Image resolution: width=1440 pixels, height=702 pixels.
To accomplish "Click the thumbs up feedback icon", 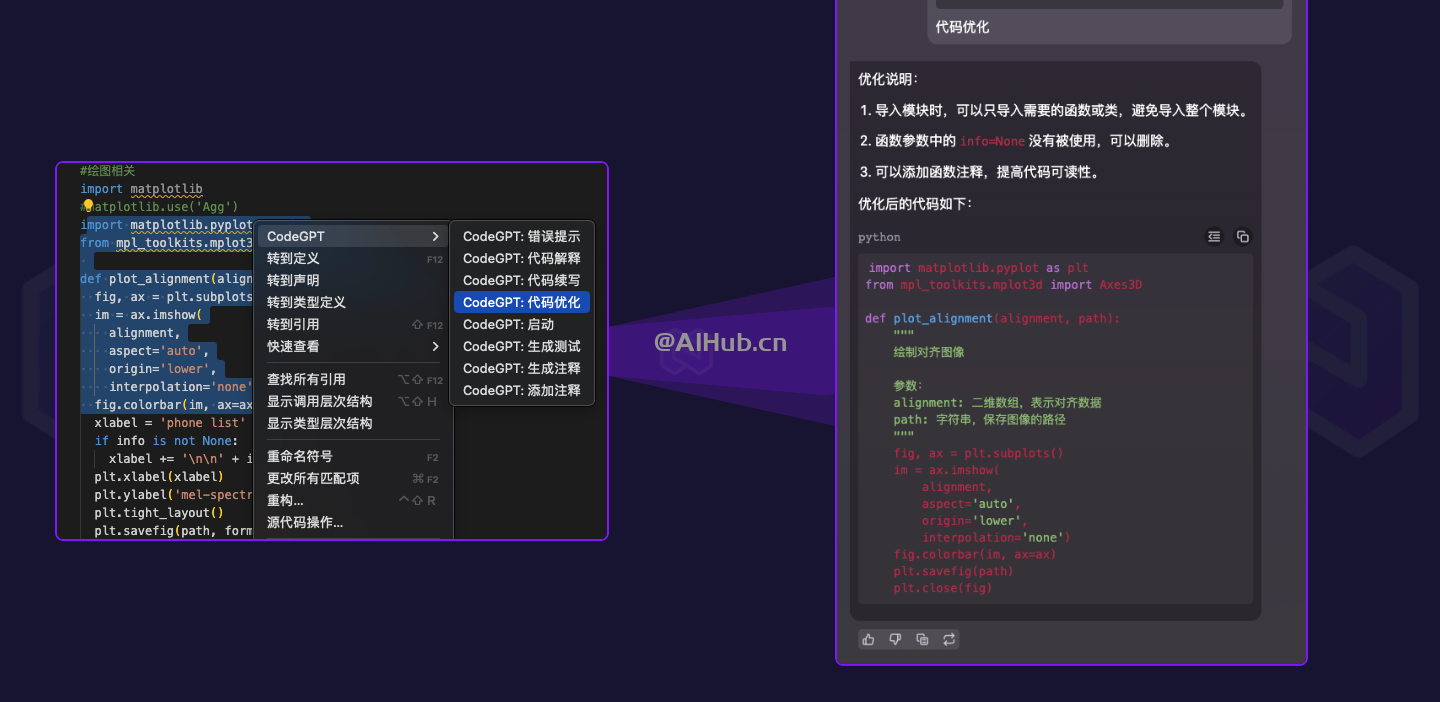I will (x=868, y=639).
